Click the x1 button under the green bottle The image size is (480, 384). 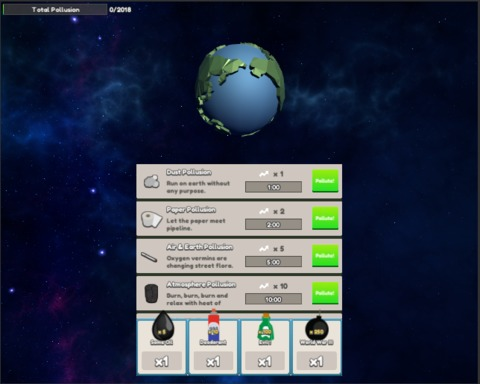click(265, 361)
